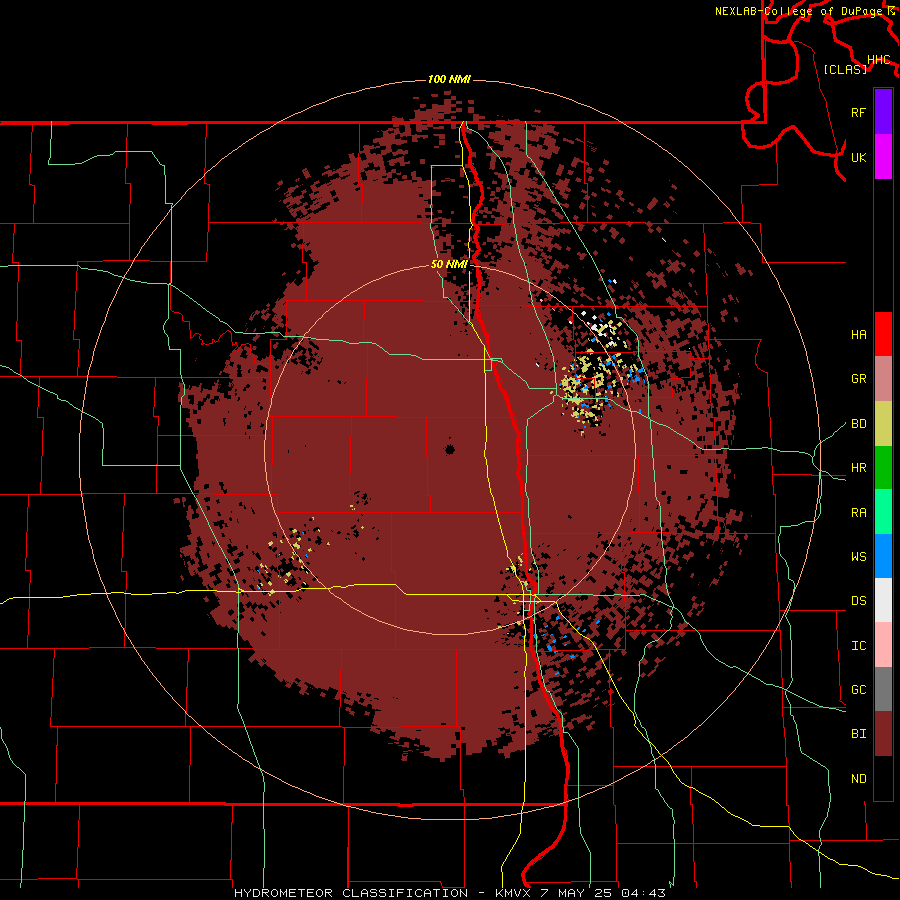Click the NEXLAB-College of DuPage title text

(798, 11)
